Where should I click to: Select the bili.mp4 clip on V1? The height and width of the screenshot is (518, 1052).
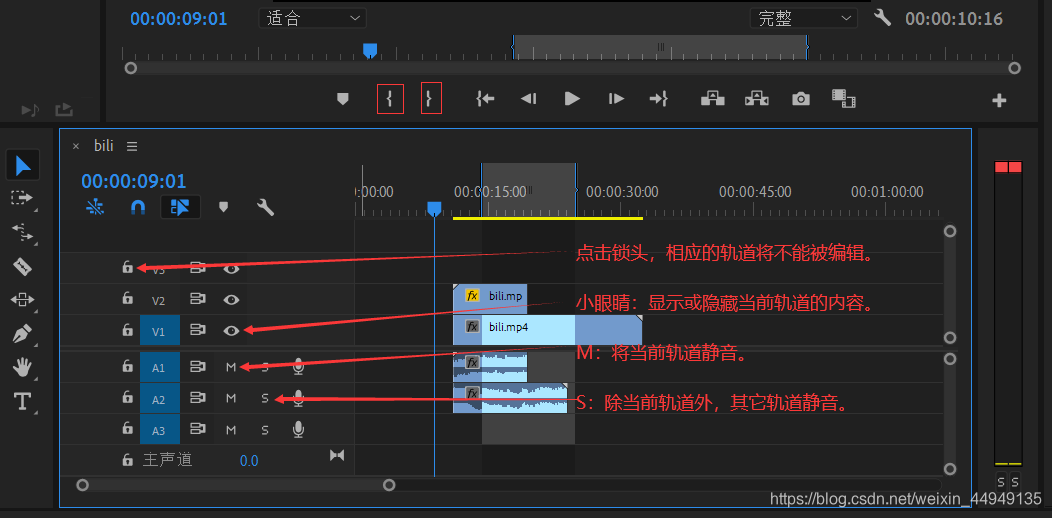point(547,329)
